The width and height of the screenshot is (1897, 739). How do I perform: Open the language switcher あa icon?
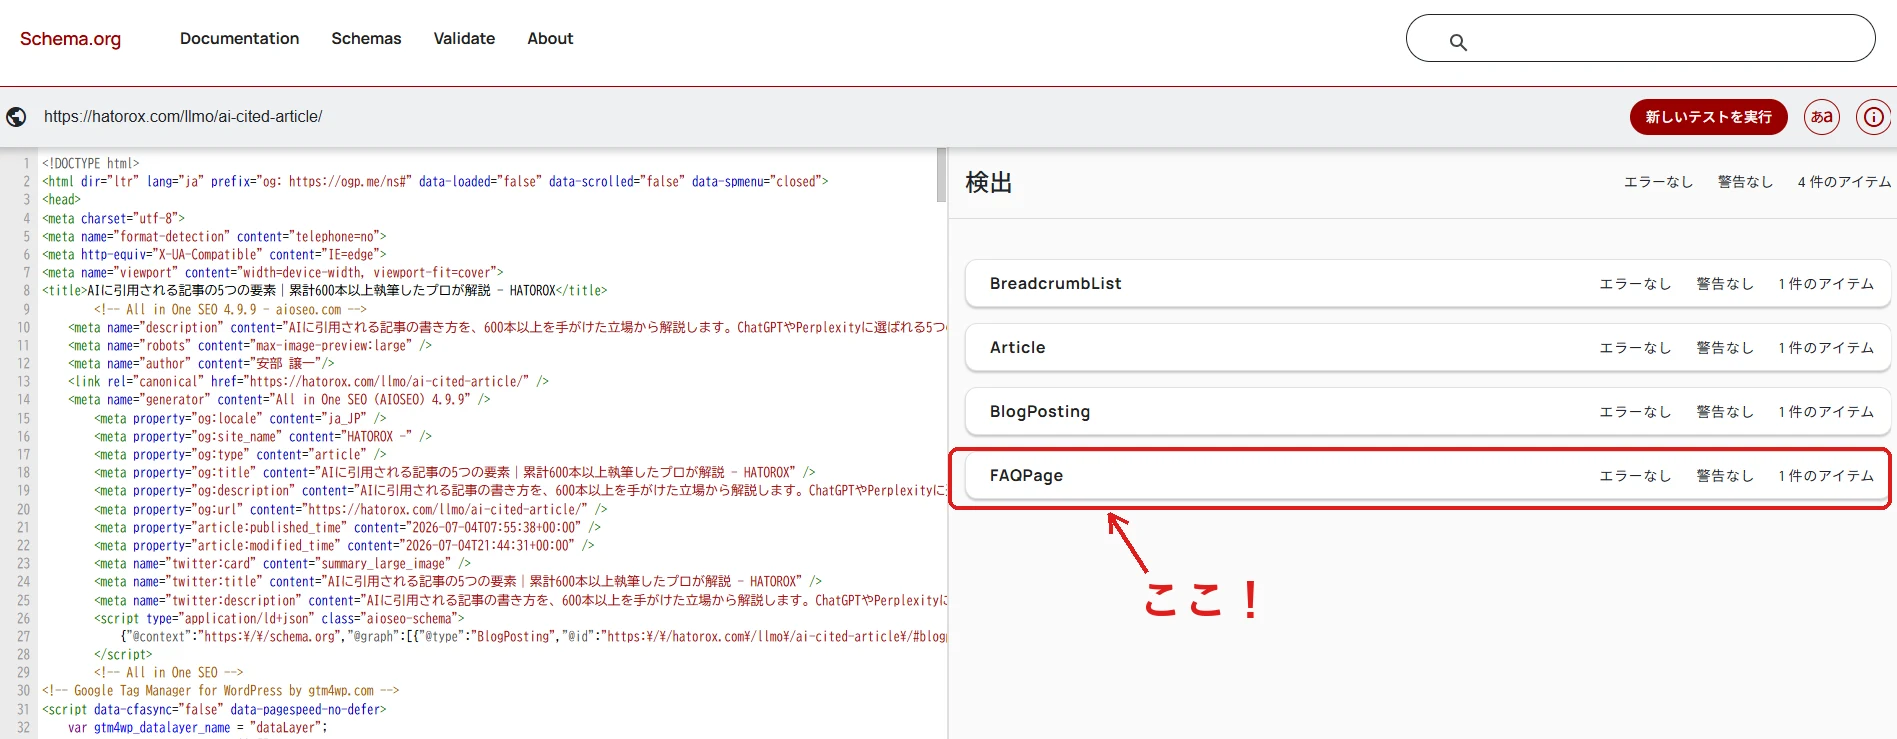[x=1822, y=117]
